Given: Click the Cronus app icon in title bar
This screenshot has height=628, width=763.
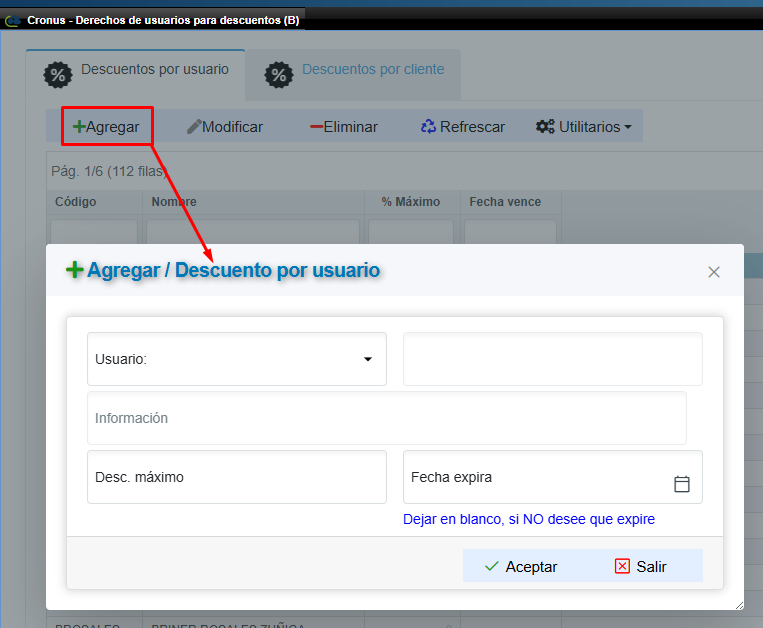Looking at the screenshot, I should pos(13,20).
